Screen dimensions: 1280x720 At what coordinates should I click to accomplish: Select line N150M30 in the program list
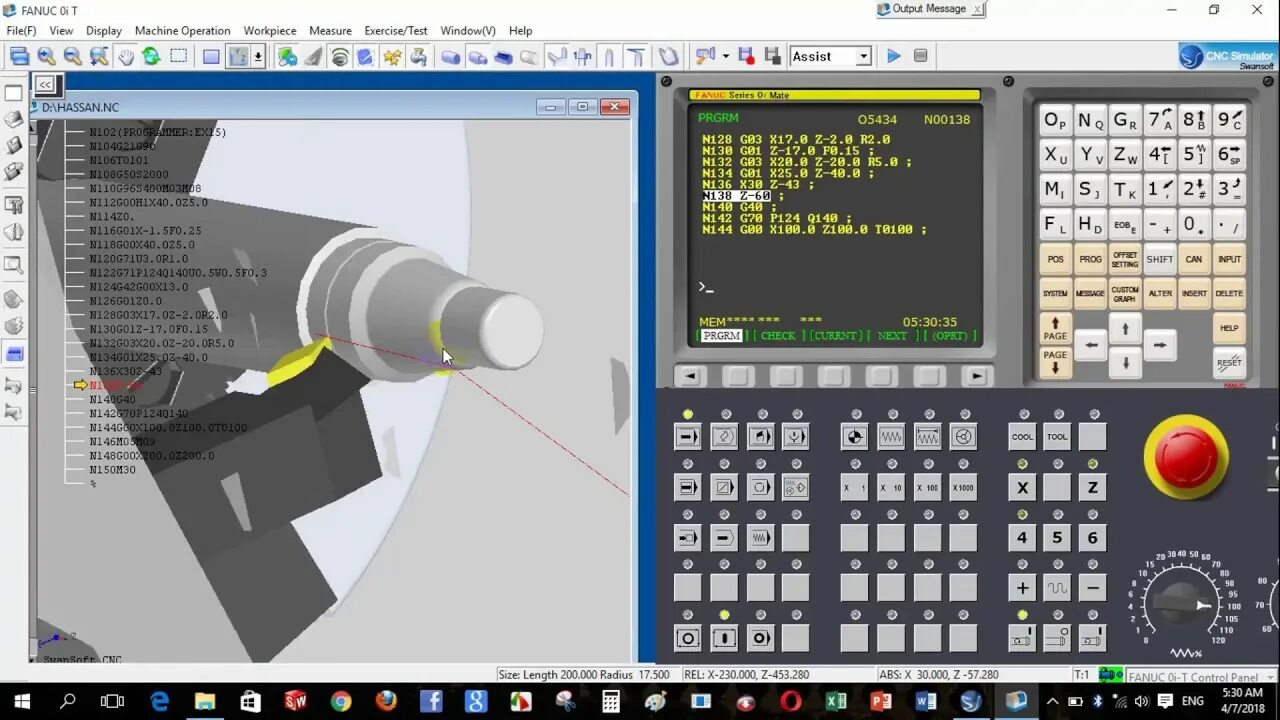[112, 470]
